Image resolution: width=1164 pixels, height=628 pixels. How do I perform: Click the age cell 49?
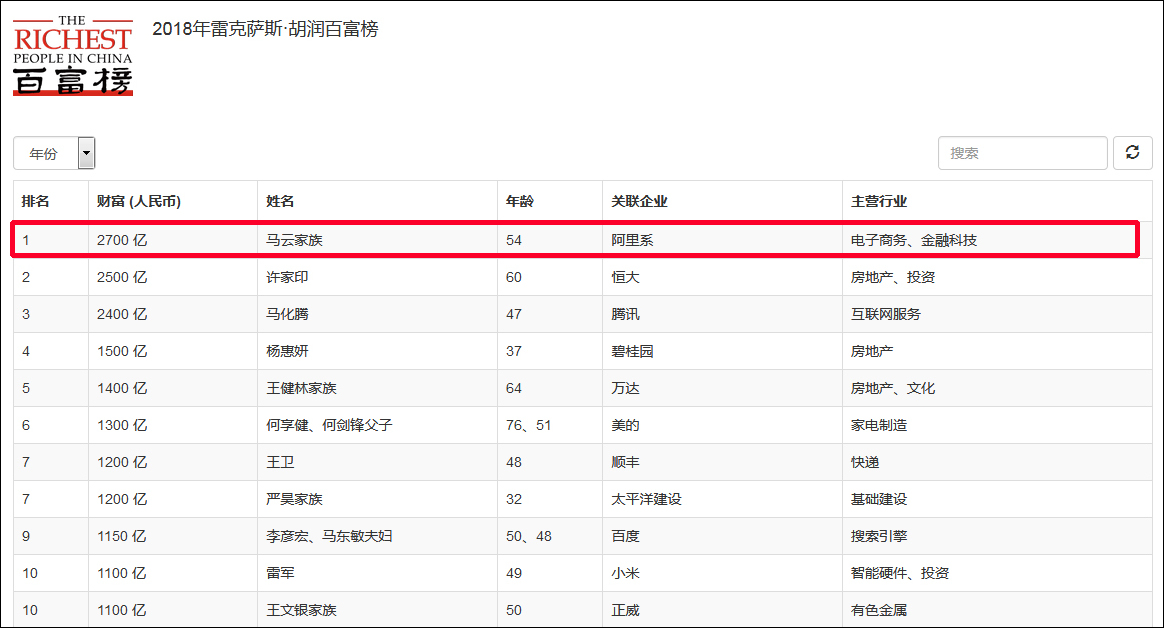[514, 573]
